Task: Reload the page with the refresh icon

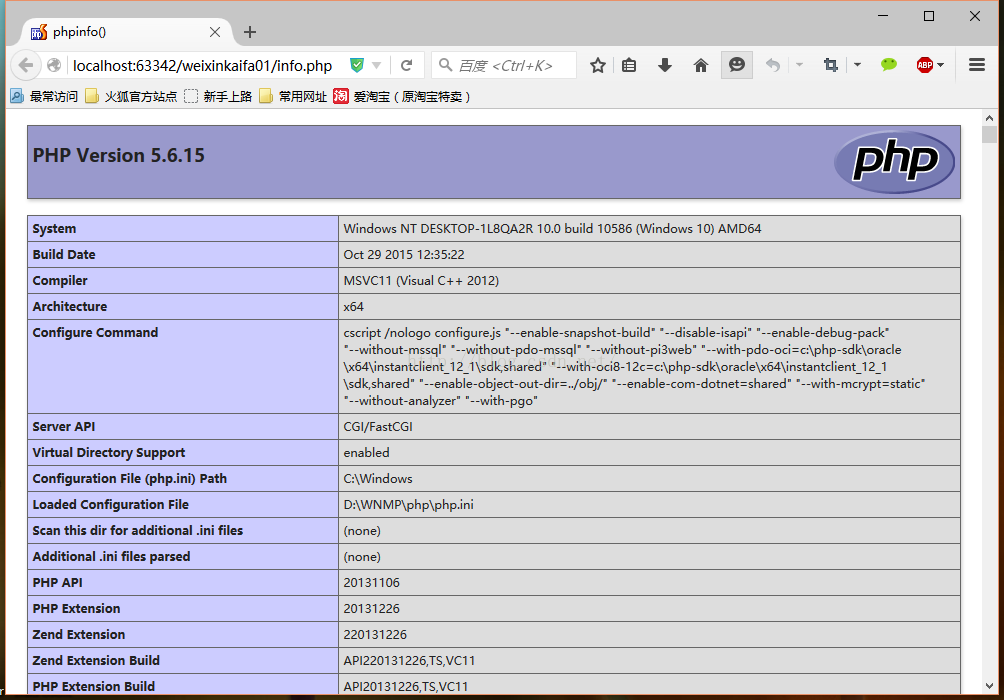Action: (x=406, y=65)
